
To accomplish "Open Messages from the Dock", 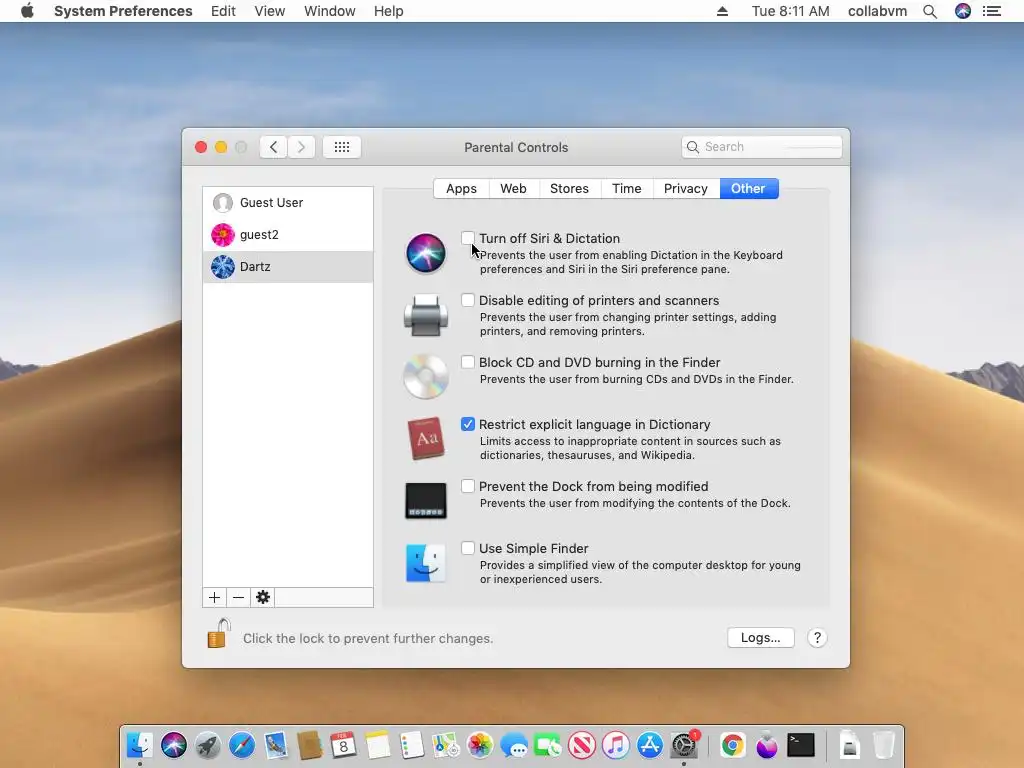I will click(514, 745).
